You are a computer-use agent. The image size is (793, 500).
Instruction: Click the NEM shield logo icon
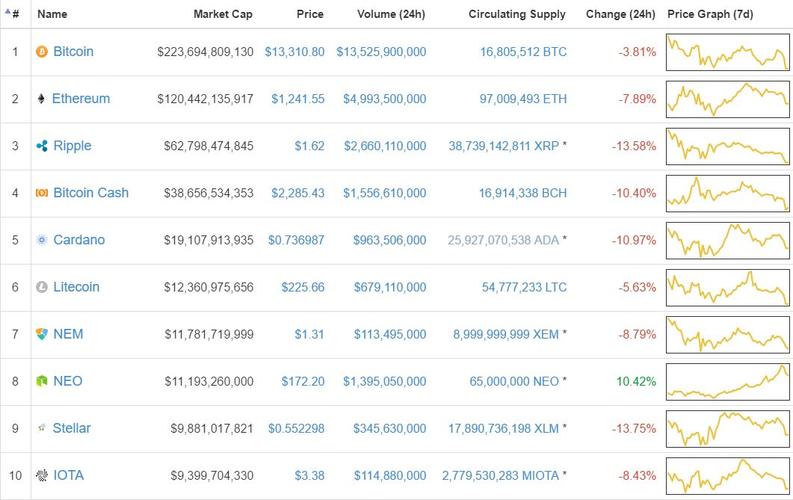(x=41, y=334)
